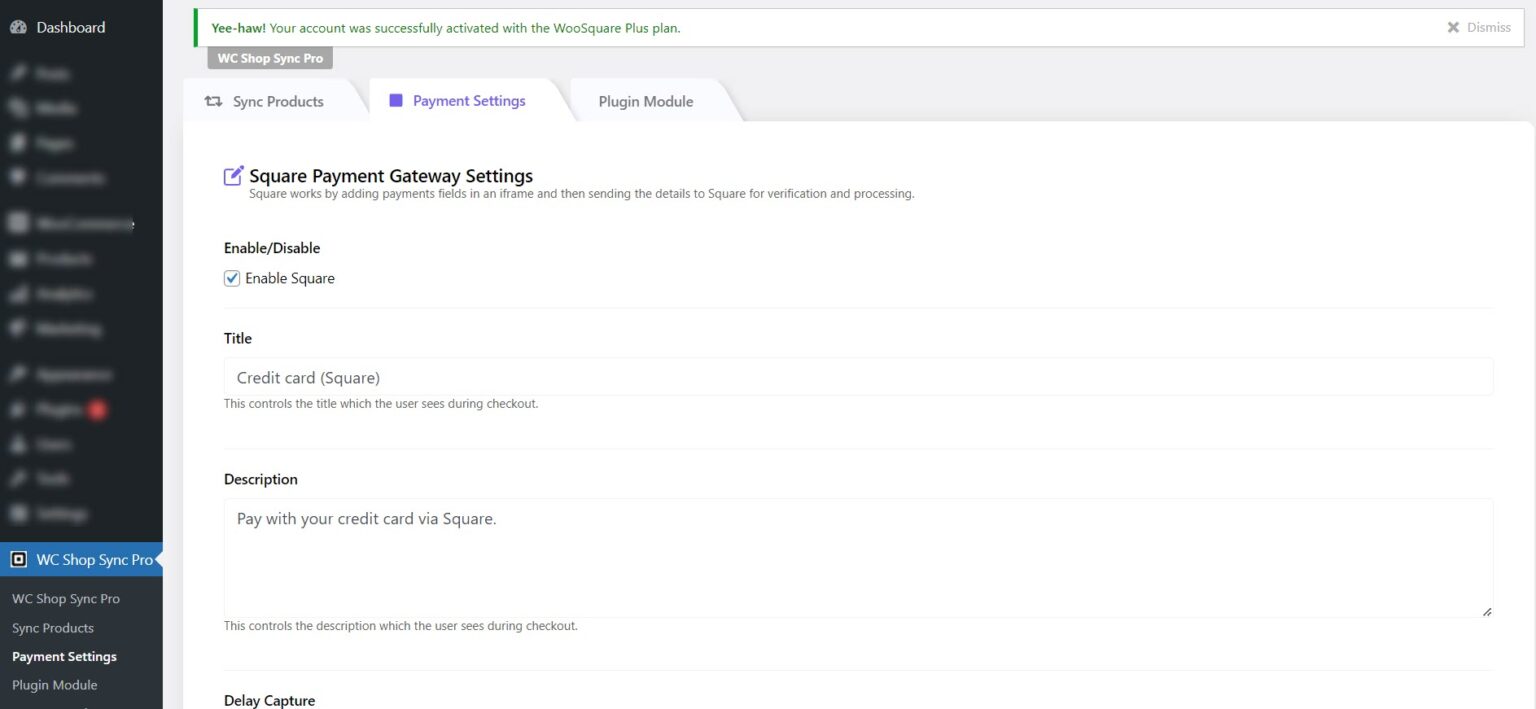
Task: Click help text about title seen during checkout
Action: pyautogui.click(x=381, y=404)
